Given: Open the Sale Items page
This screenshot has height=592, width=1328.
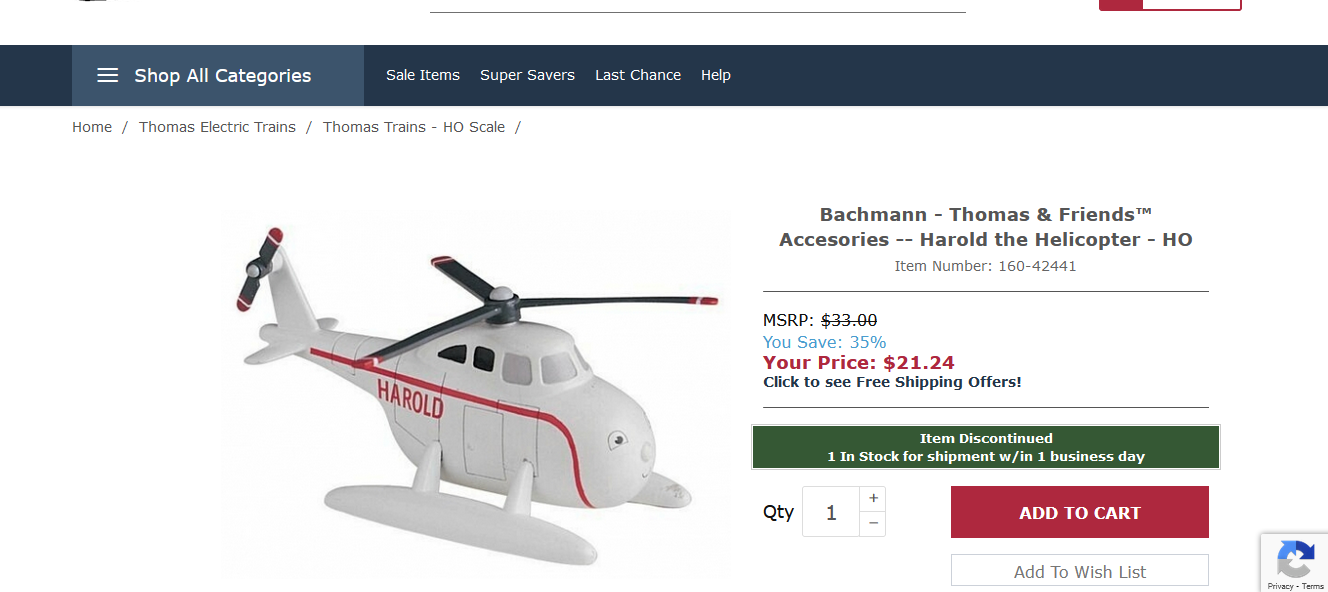Looking at the screenshot, I should pos(423,75).
